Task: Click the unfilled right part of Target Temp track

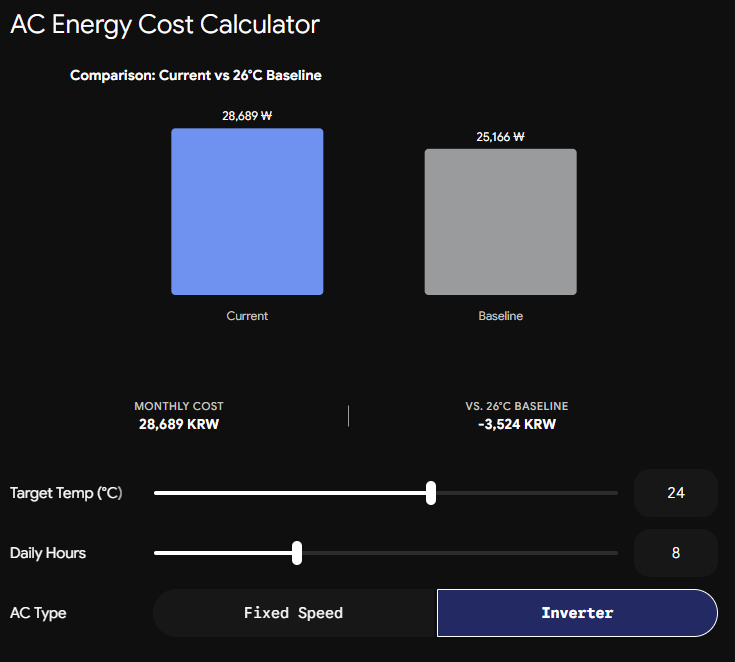Action: pyautogui.click(x=527, y=493)
